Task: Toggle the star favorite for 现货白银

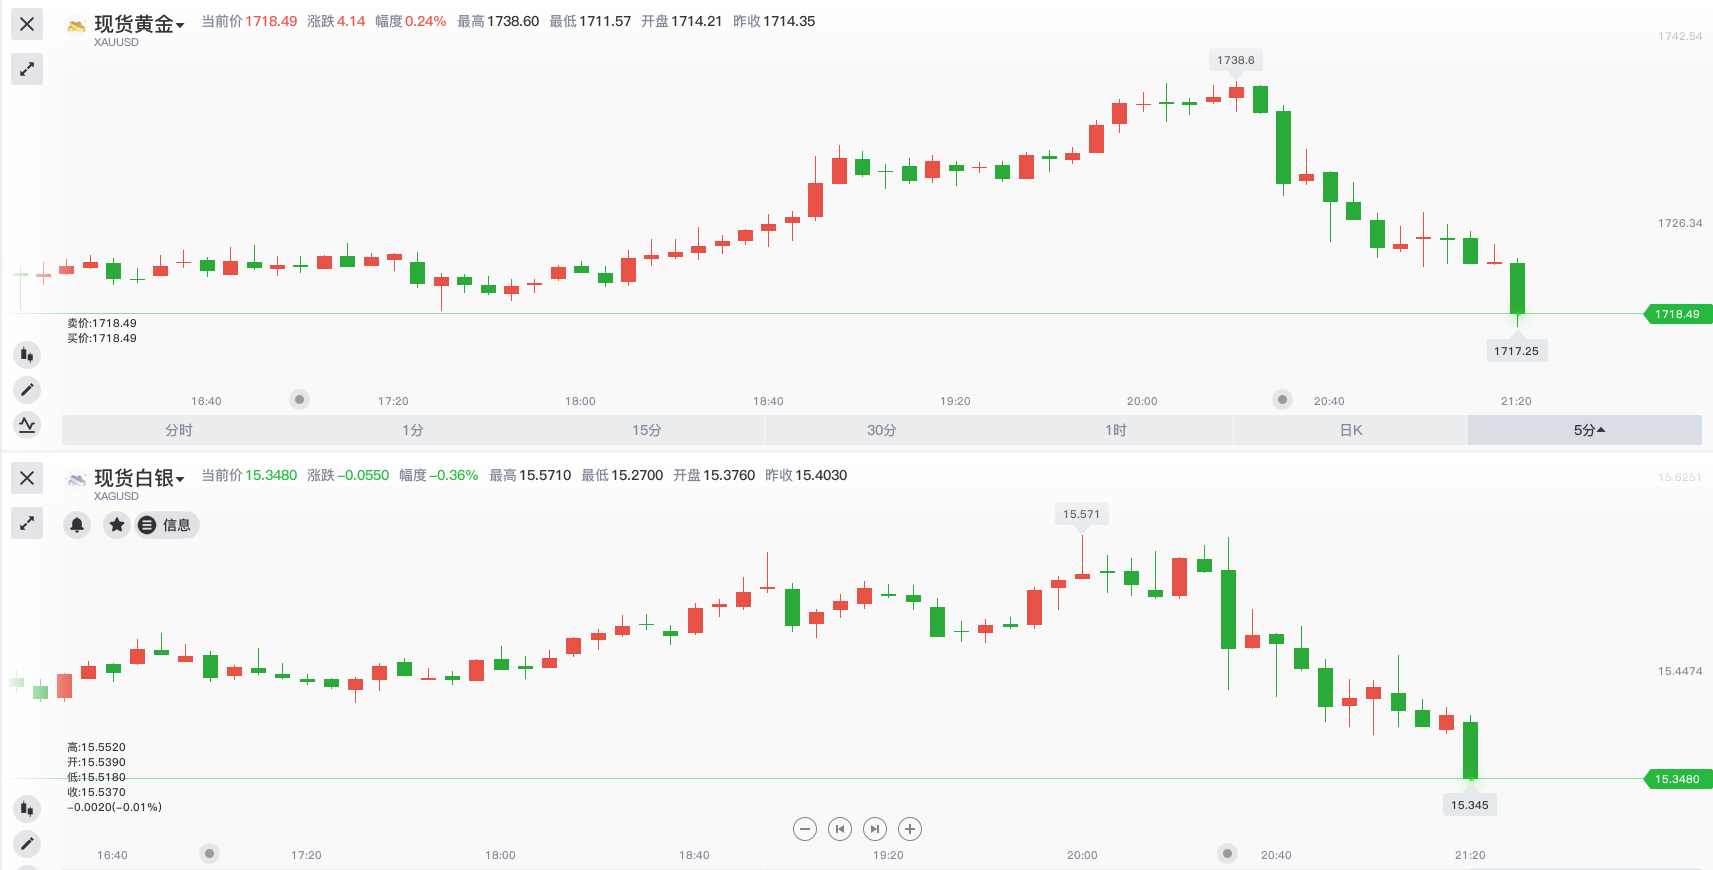Action: click(x=117, y=525)
